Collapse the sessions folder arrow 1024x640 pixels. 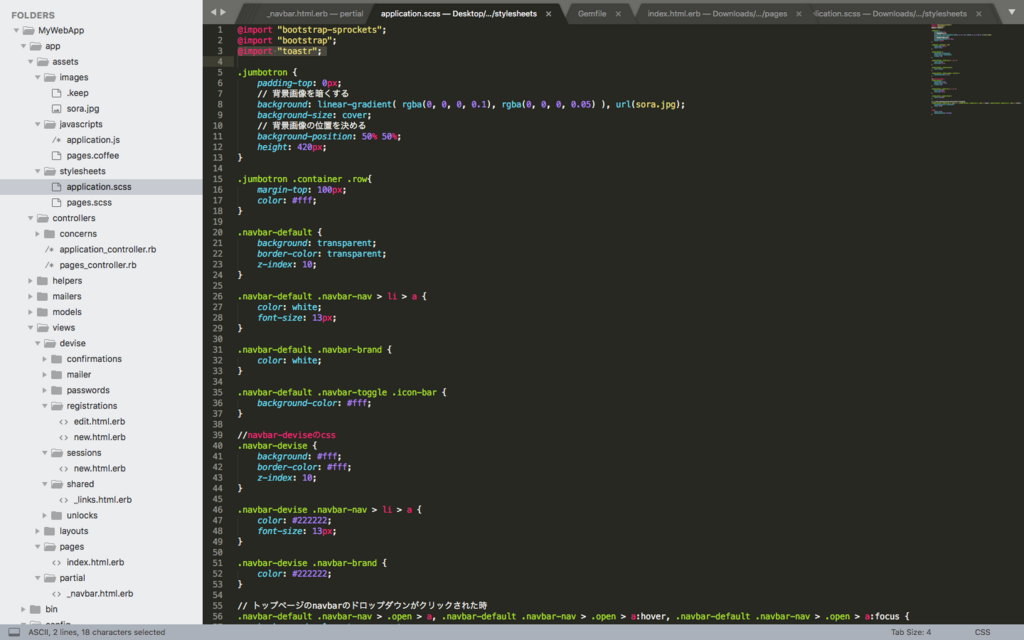(x=45, y=453)
